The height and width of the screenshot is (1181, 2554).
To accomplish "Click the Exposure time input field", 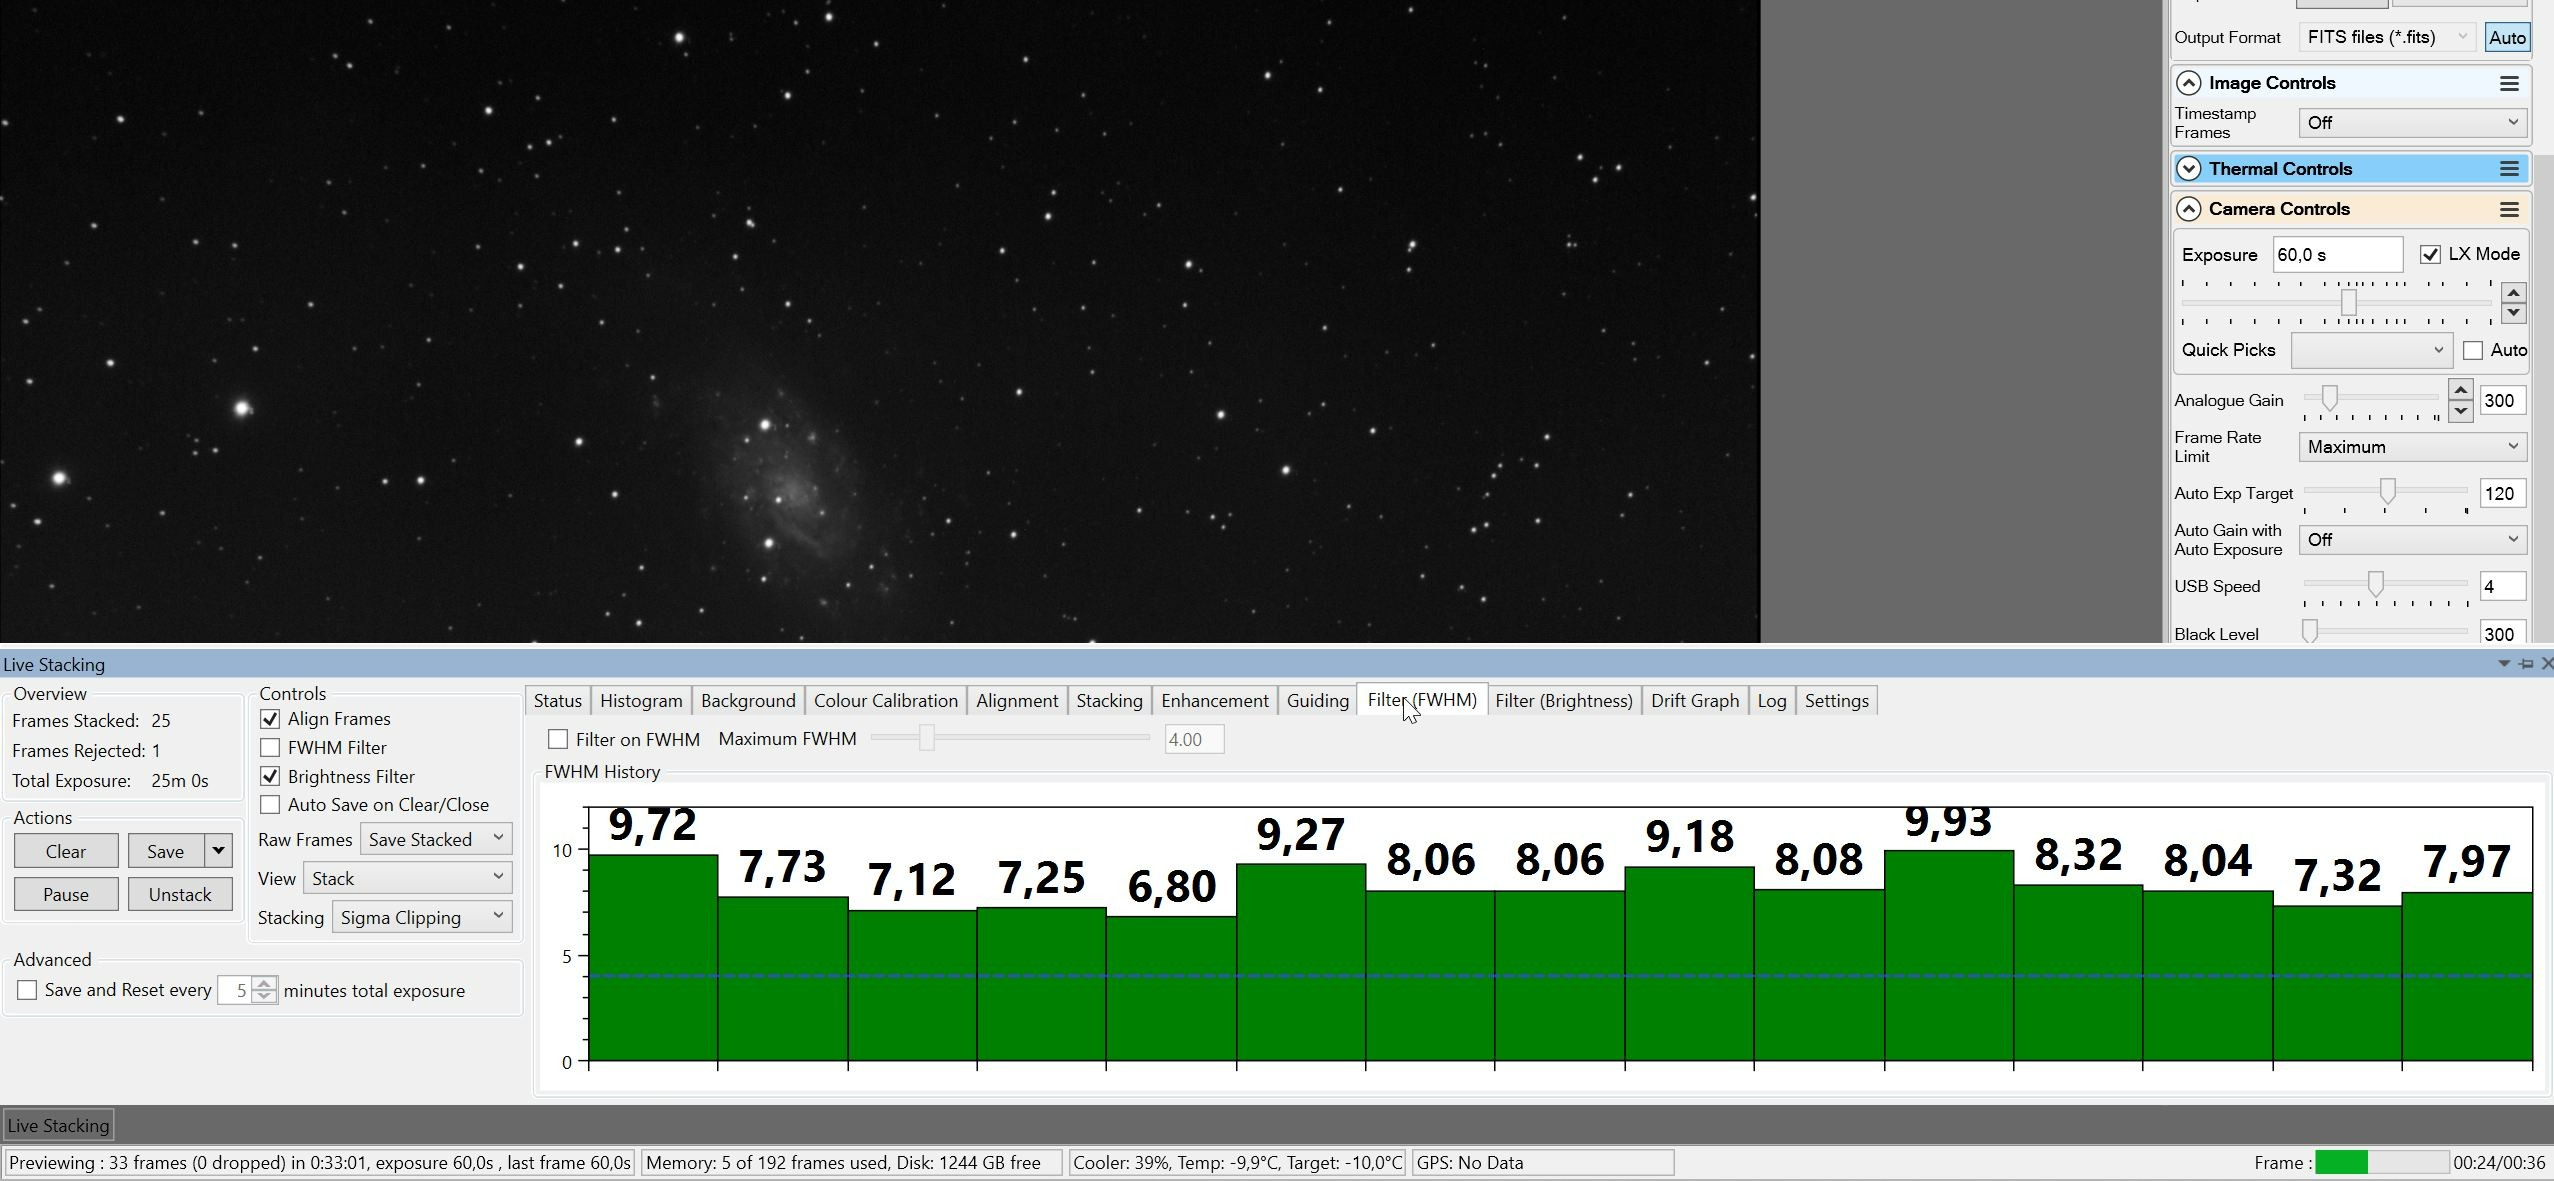I will (2338, 254).
